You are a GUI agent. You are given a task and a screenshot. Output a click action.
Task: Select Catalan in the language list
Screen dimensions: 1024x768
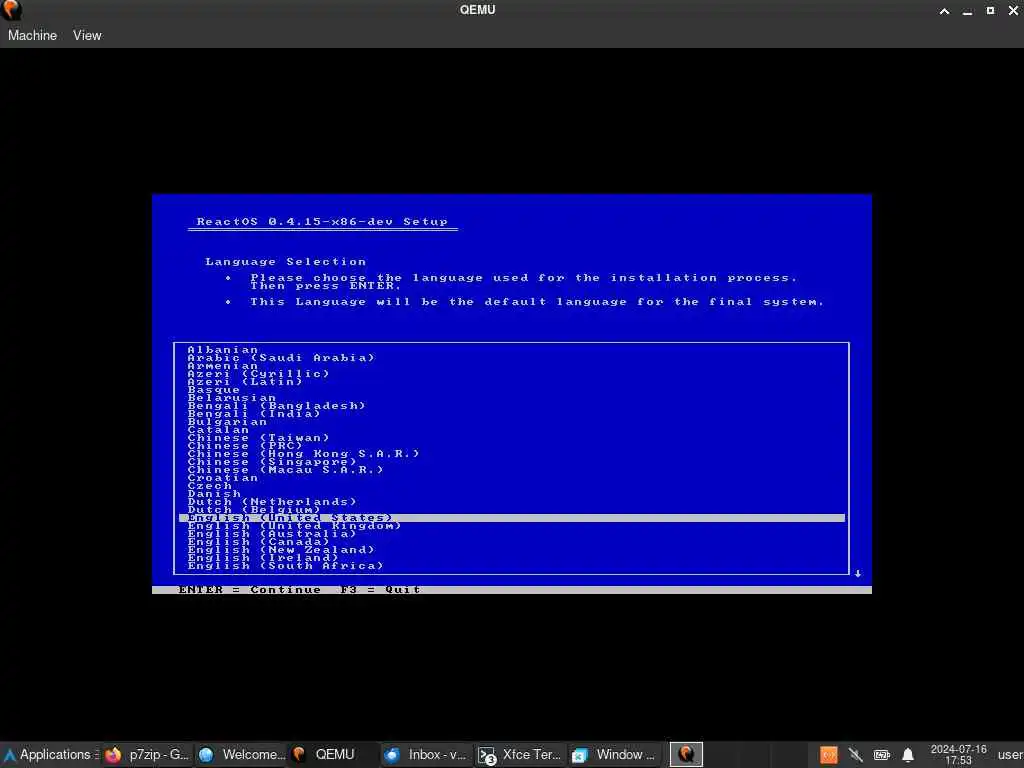point(218,430)
